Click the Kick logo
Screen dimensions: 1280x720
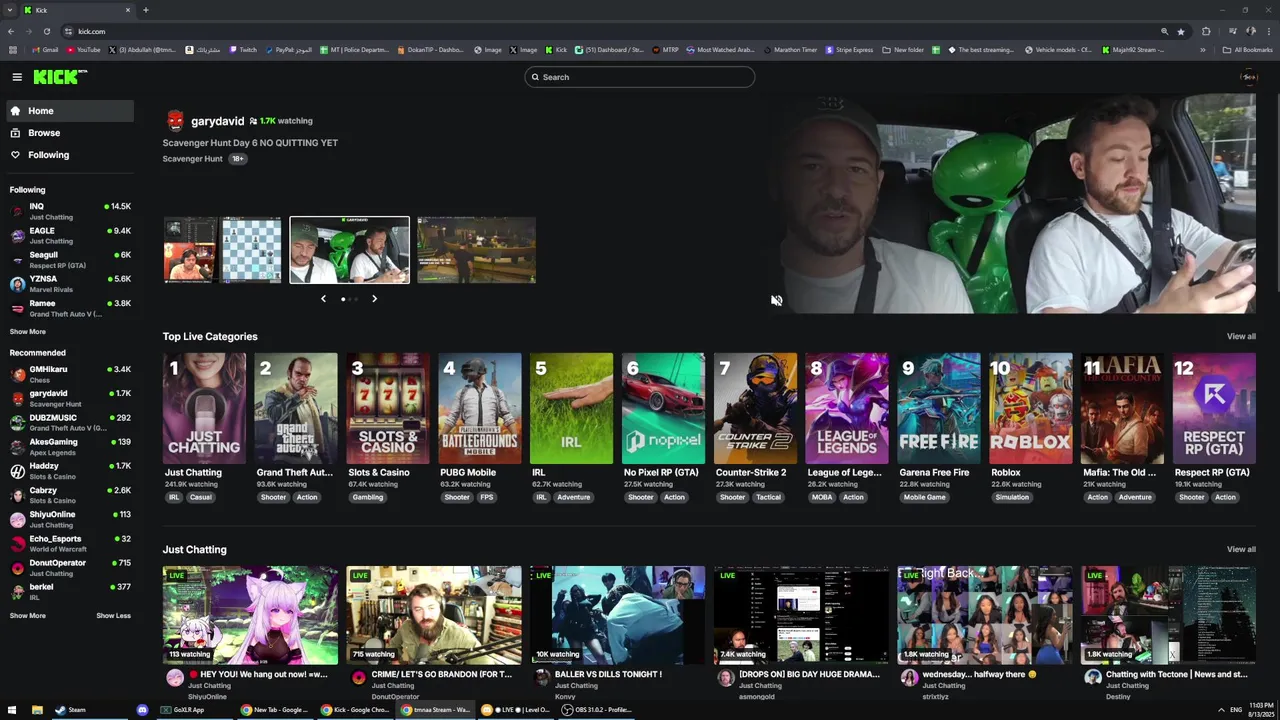[60, 77]
